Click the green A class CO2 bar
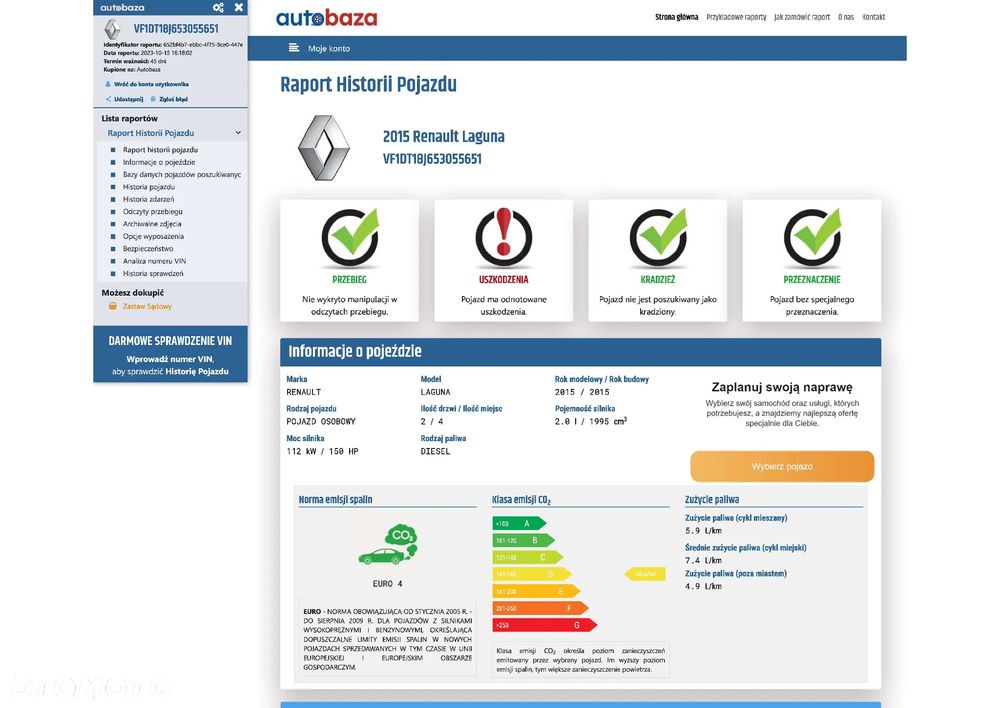The width and height of the screenshot is (1000, 708). pyautogui.click(x=519, y=524)
